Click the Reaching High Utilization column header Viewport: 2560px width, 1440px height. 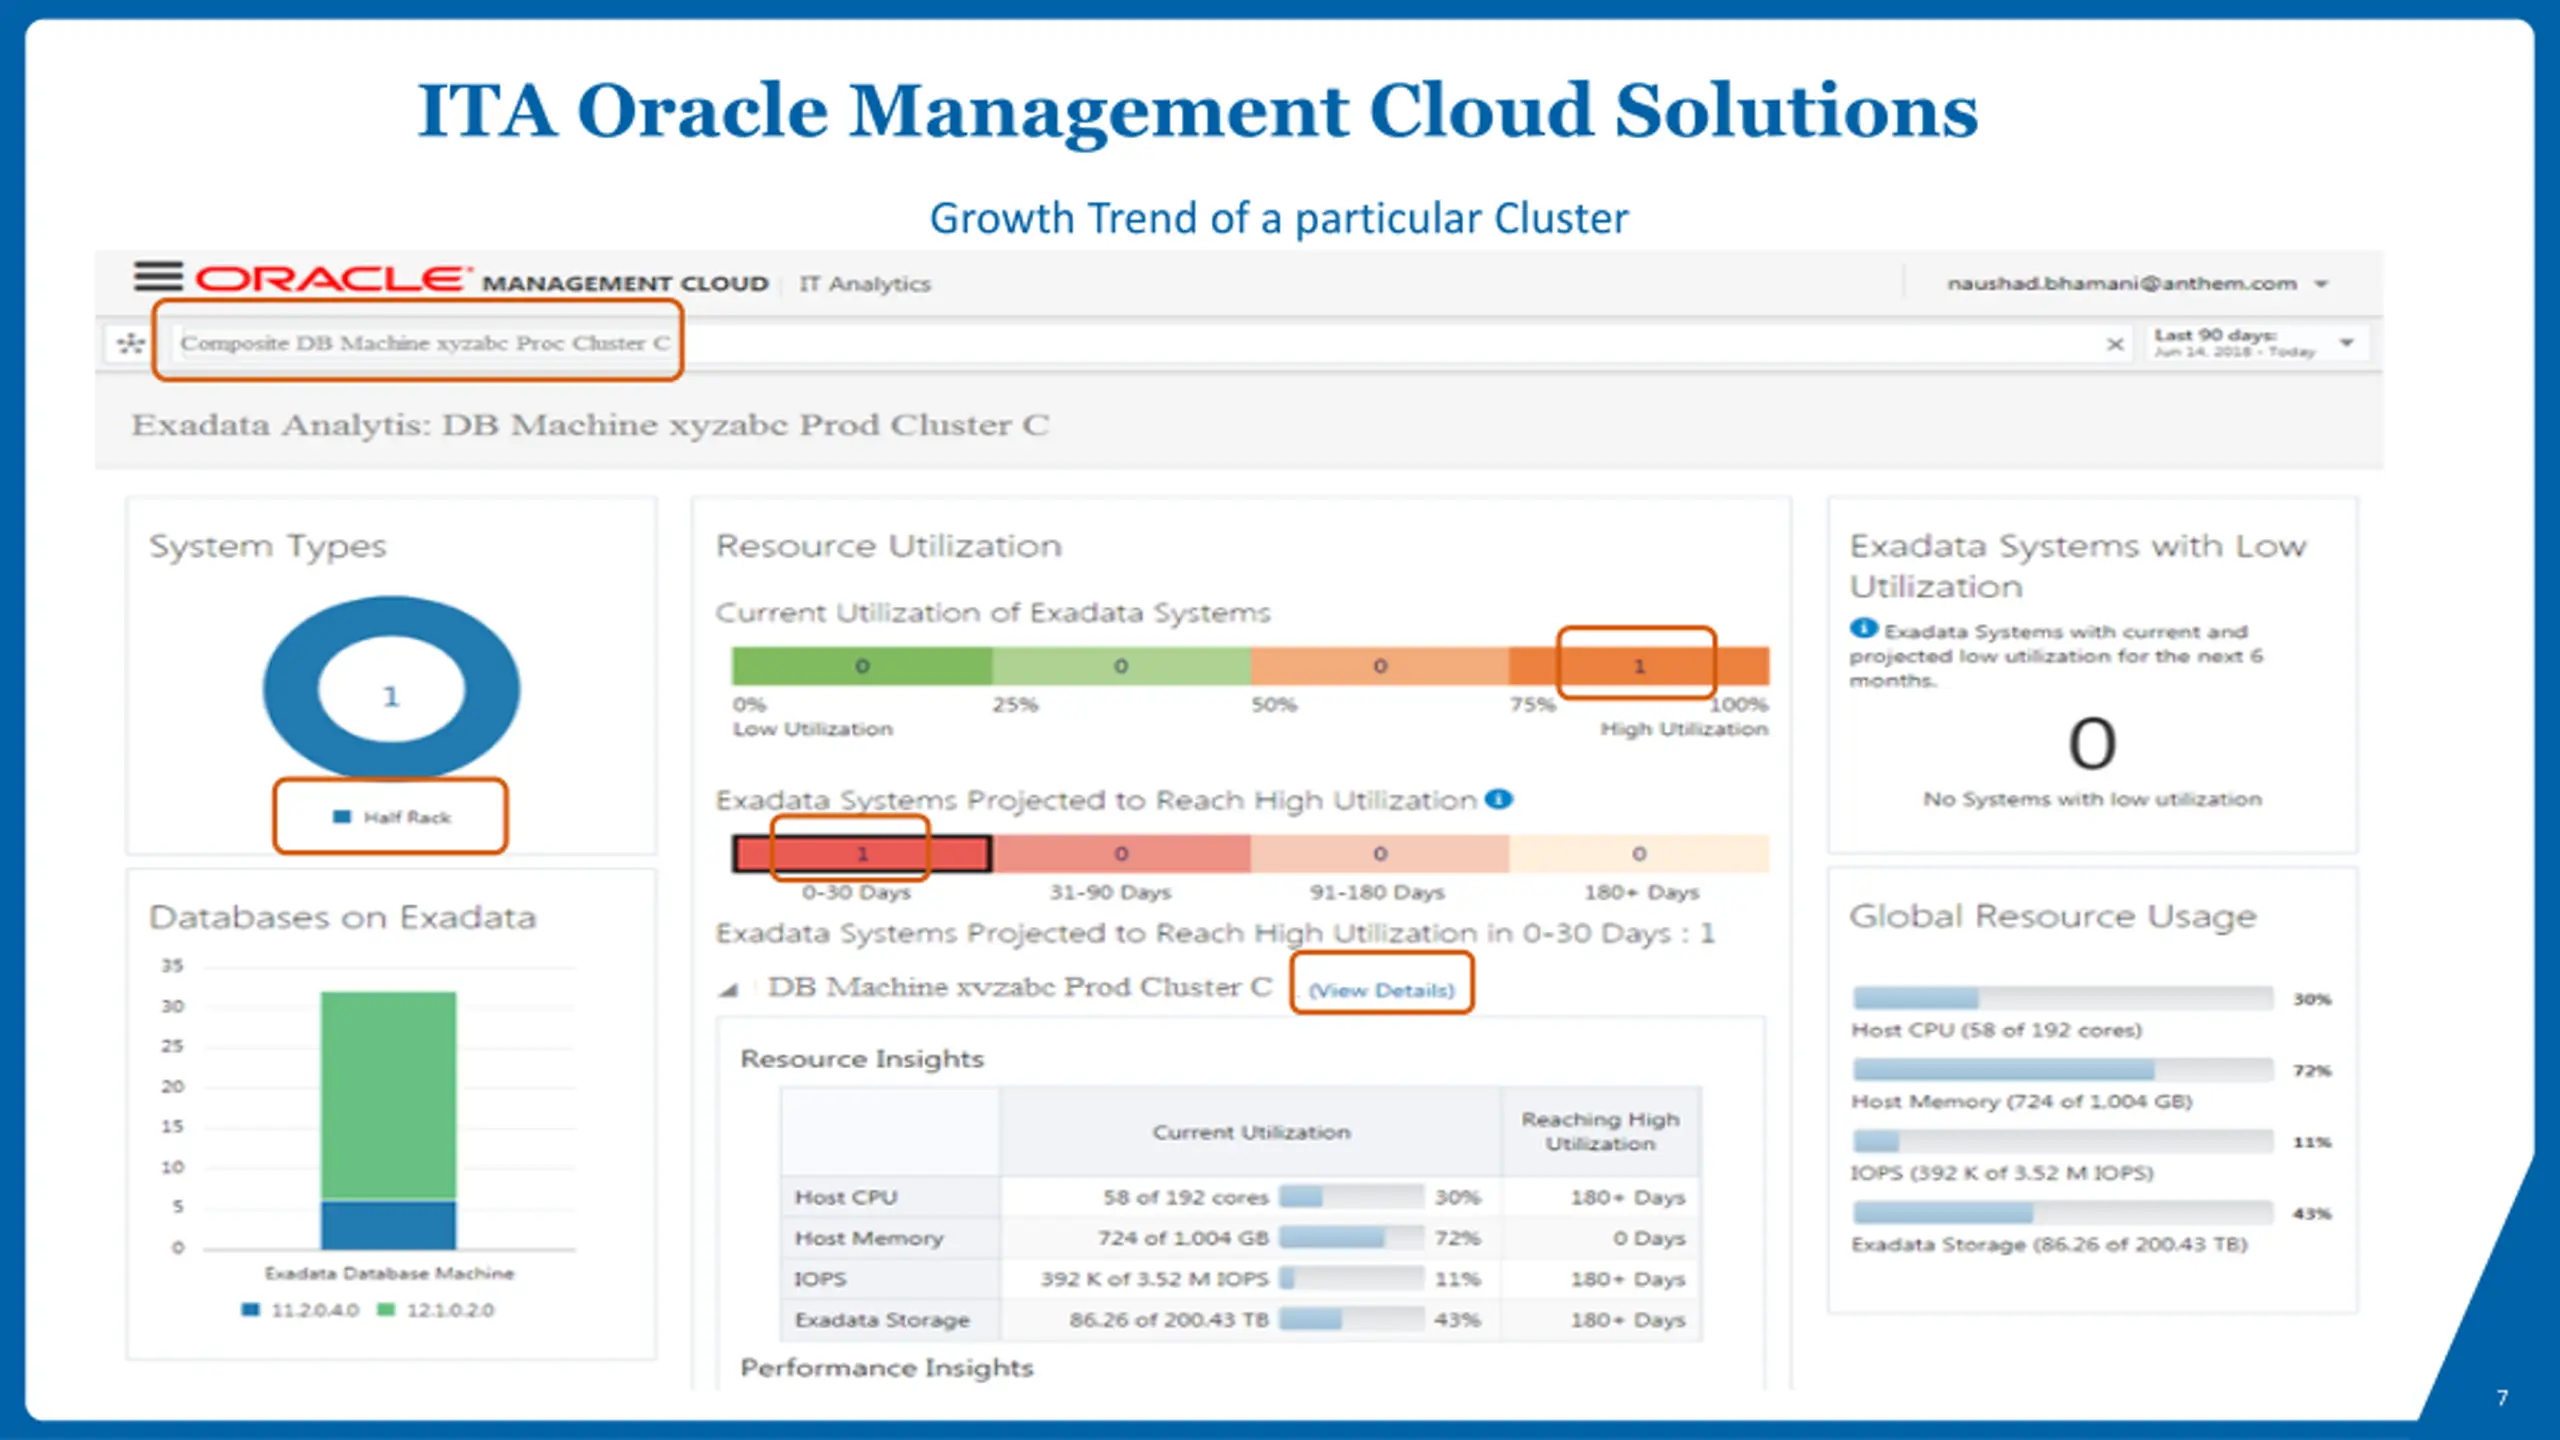pos(1600,1131)
